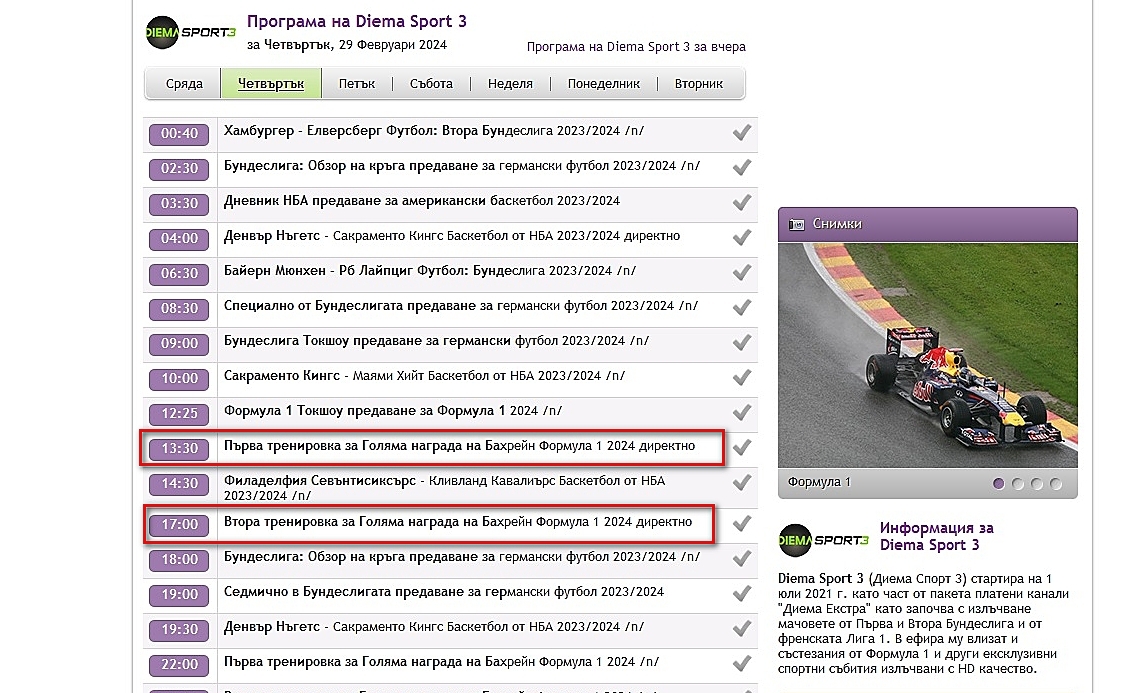1125x693 pixels.
Task: Click the 22:00 time badge
Action: point(179,664)
